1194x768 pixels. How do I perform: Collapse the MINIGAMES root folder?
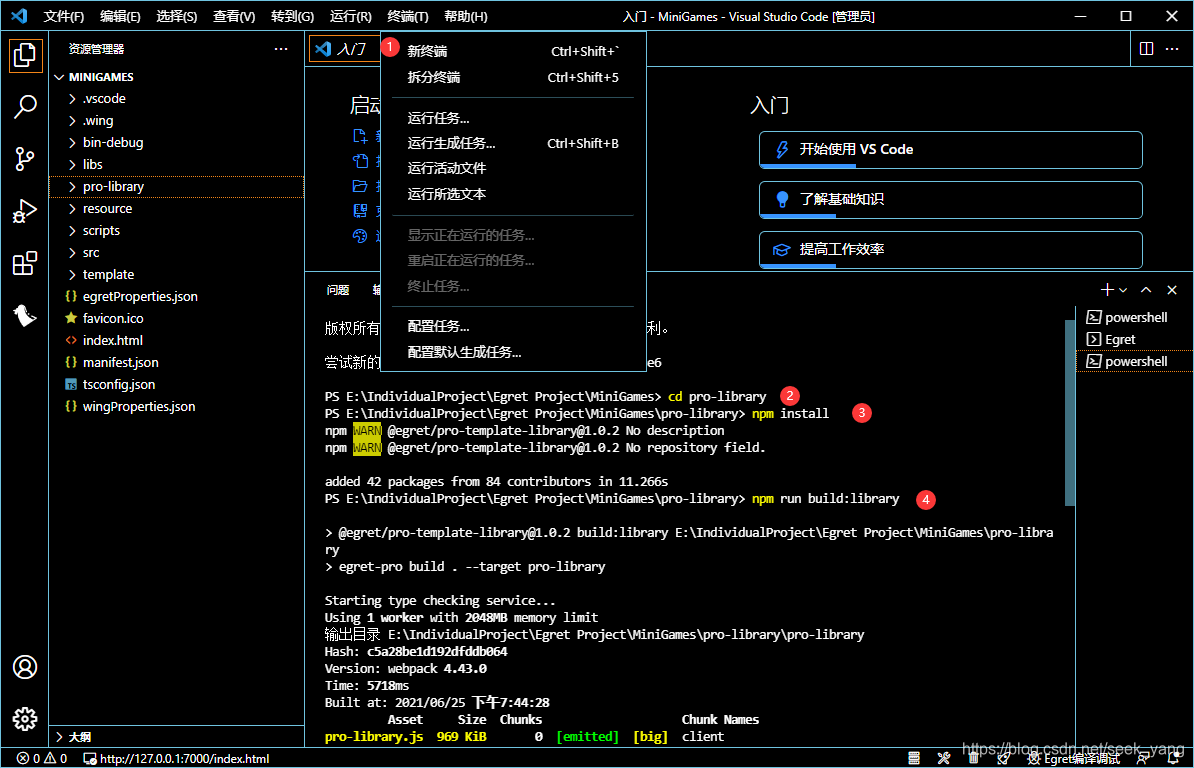click(x=59, y=77)
